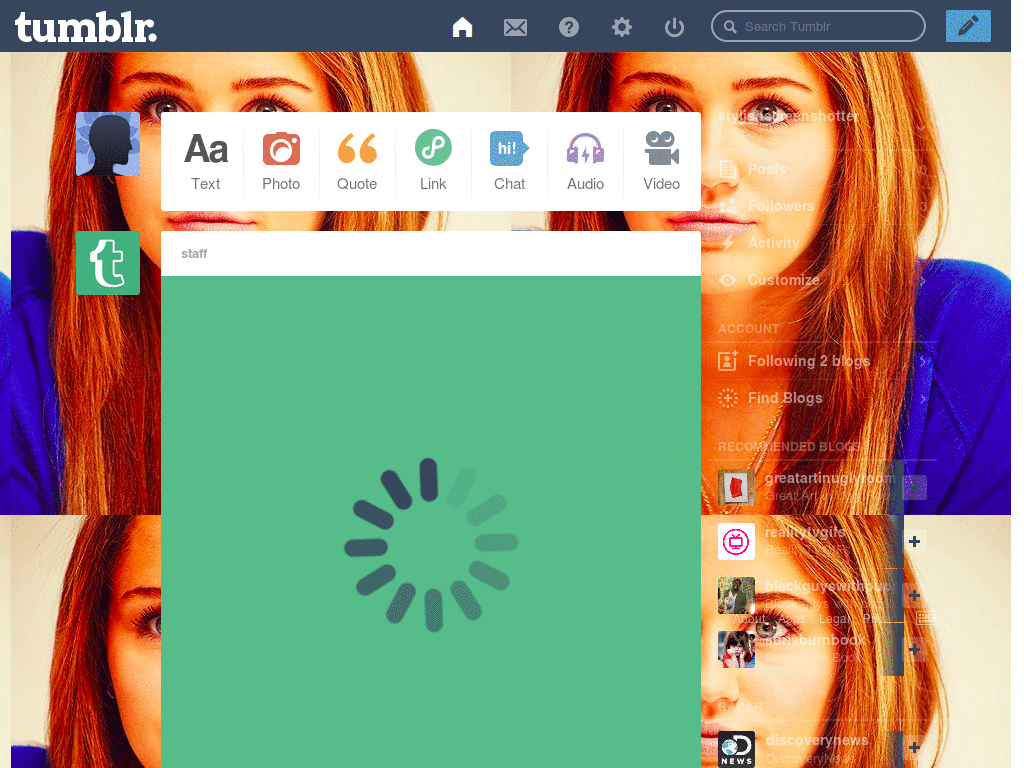Image resolution: width=1024 pixels, height=768 pixels.
Task: Expand the blog switcher chevron
Action: (921, 127)
